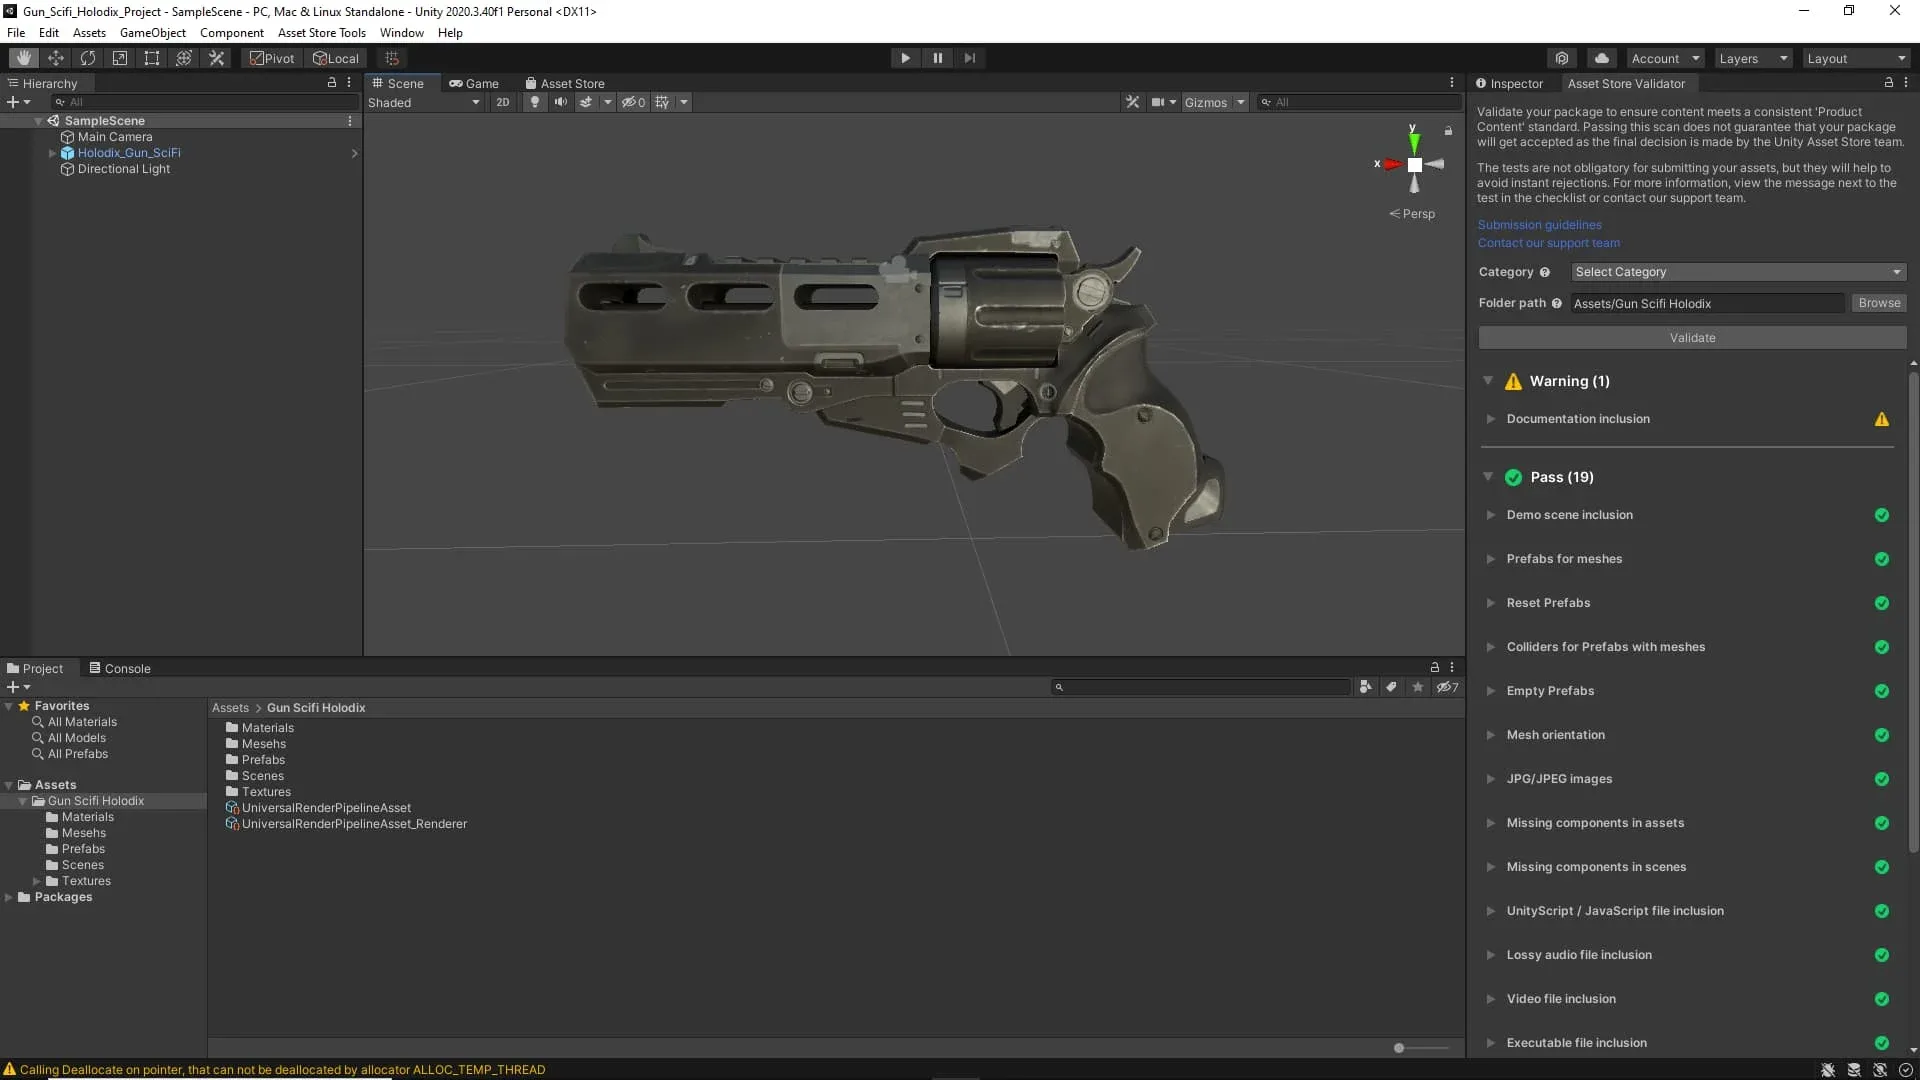
Task: Click the Step frame button
Action: click(x=969, y=58)
